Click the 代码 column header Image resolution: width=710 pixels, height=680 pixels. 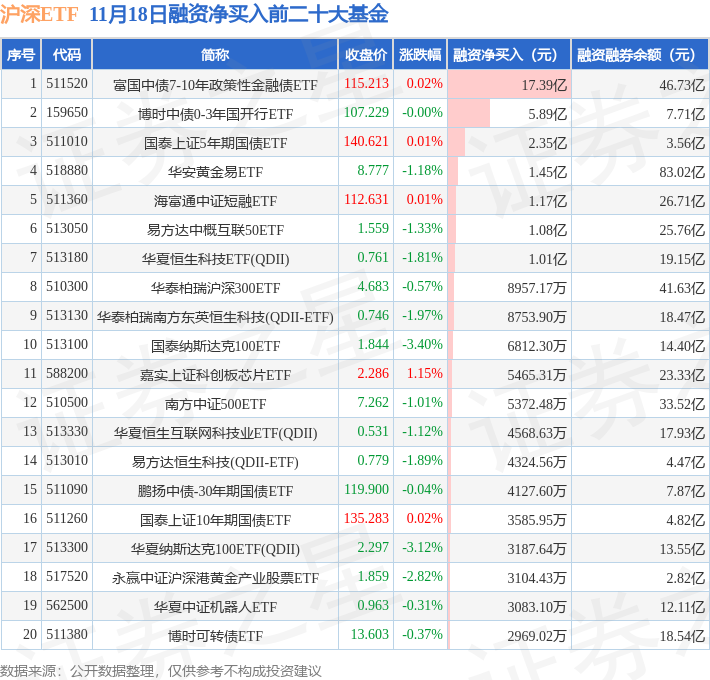point(67,55)
